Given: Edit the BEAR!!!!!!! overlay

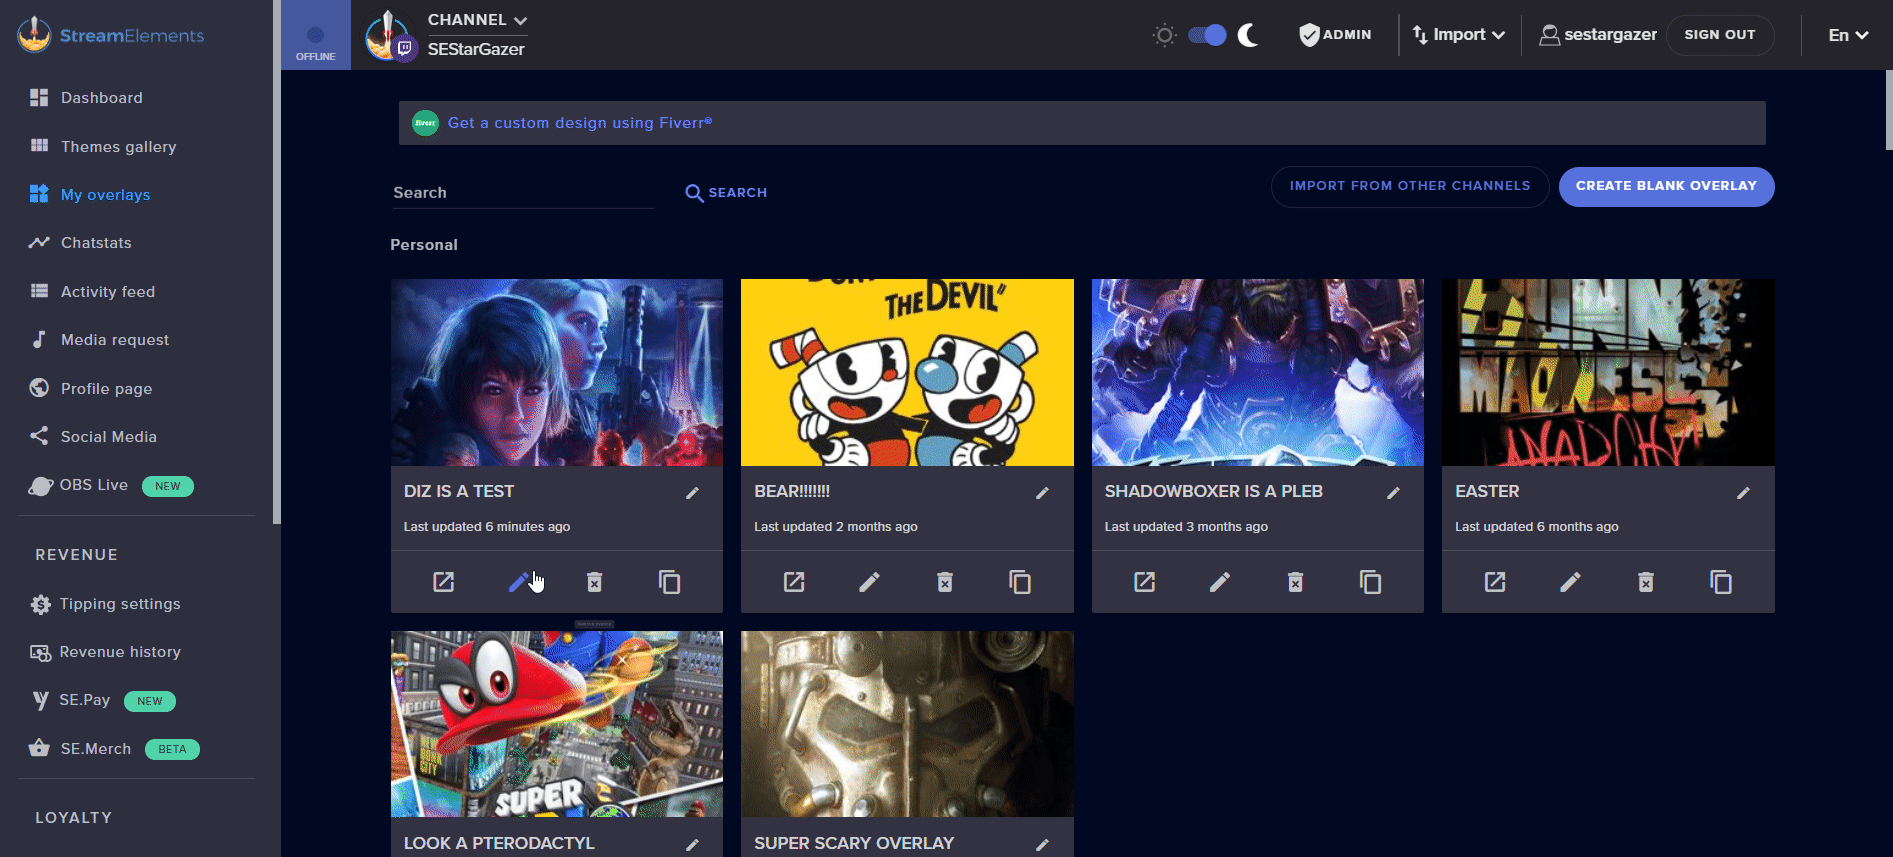Looking at the screenshot, I should click(869, 582).
